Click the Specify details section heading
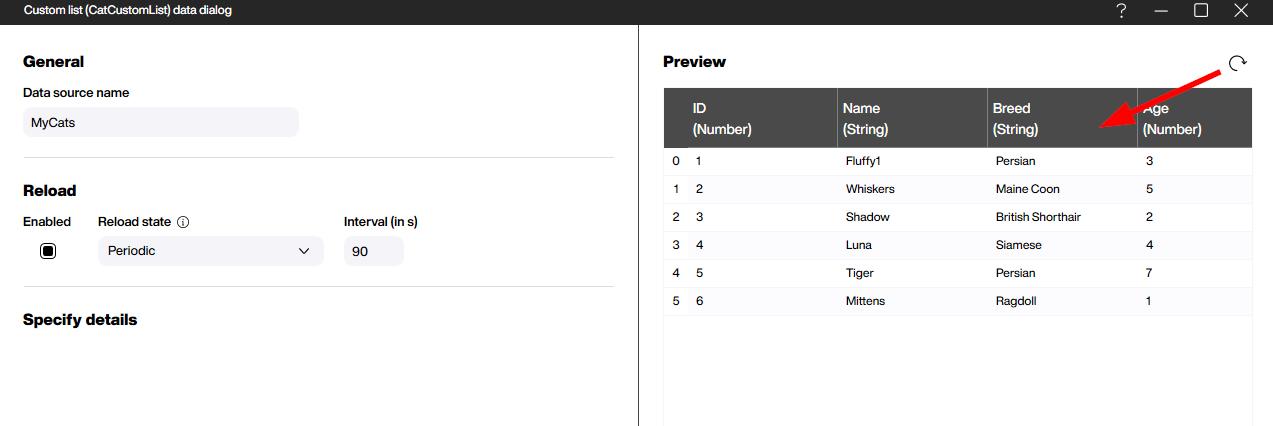The width and height of the screenshot is (1273, 426). (80, 320)
